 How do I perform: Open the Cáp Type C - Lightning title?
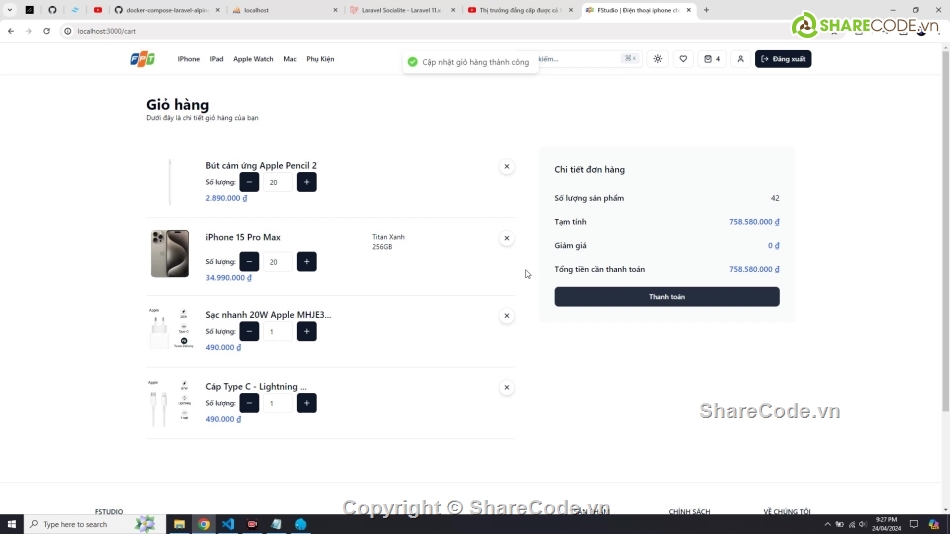(x=256, y=386)
